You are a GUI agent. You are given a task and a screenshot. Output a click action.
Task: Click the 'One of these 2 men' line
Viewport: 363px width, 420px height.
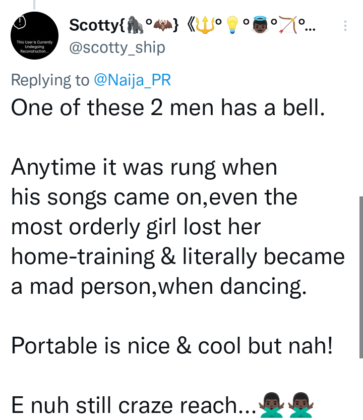(x=168, y=108)
